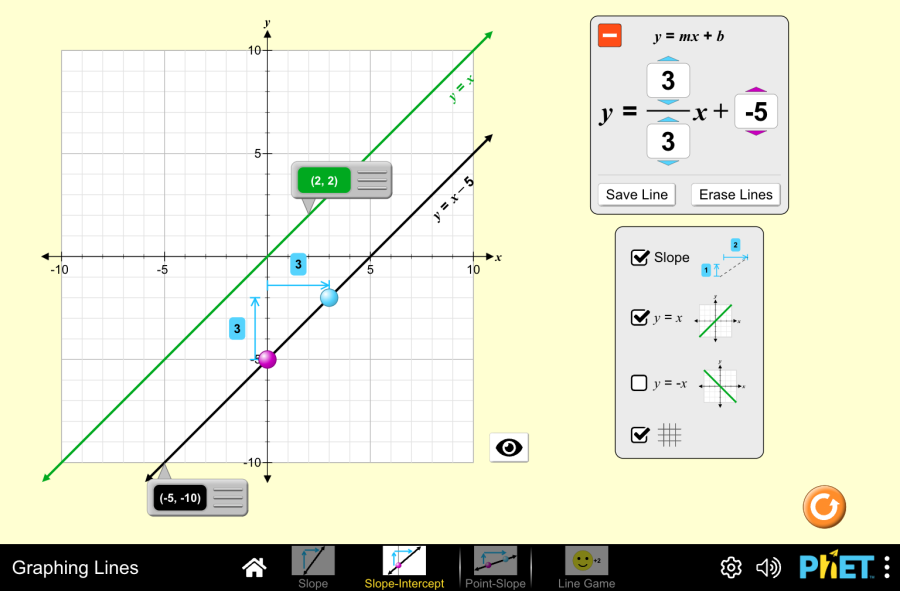Switch to the Point-Slope screen
The height and width of the screenshot is (591, 900).
point(496,560)
